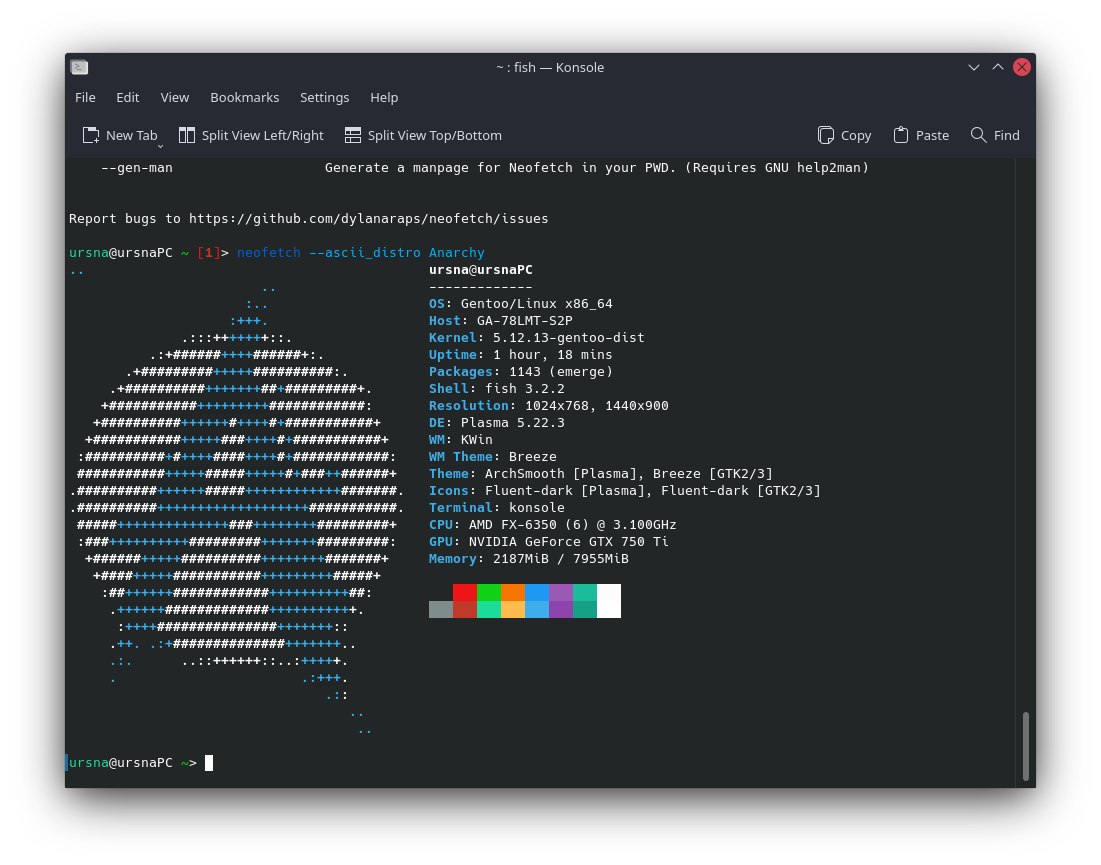Click the bottom shell prompt cursor
1101x865 pixels.
coord(209,762)
